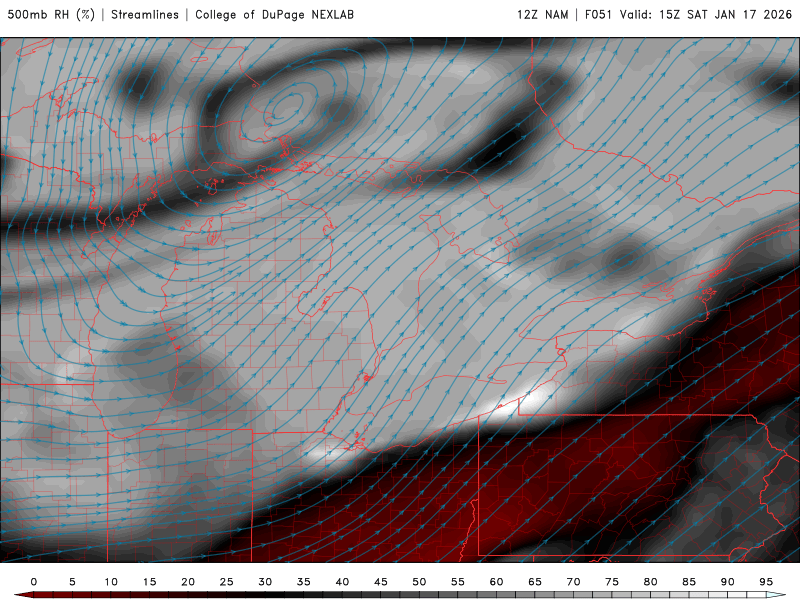Click the '75' colorbar scale label
The image size is (800, 600).
coord(612,582)
